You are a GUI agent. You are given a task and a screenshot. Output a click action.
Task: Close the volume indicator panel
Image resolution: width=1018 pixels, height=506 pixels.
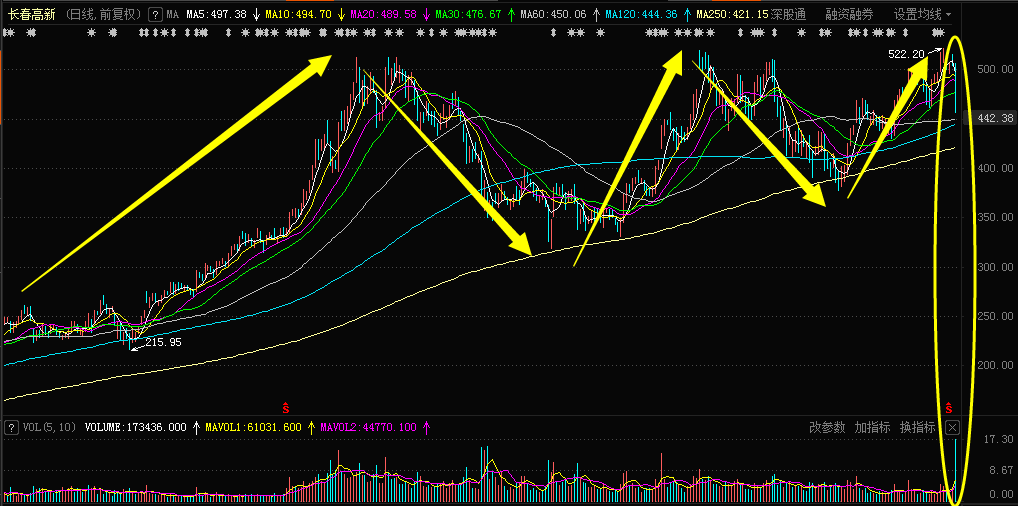952,427
